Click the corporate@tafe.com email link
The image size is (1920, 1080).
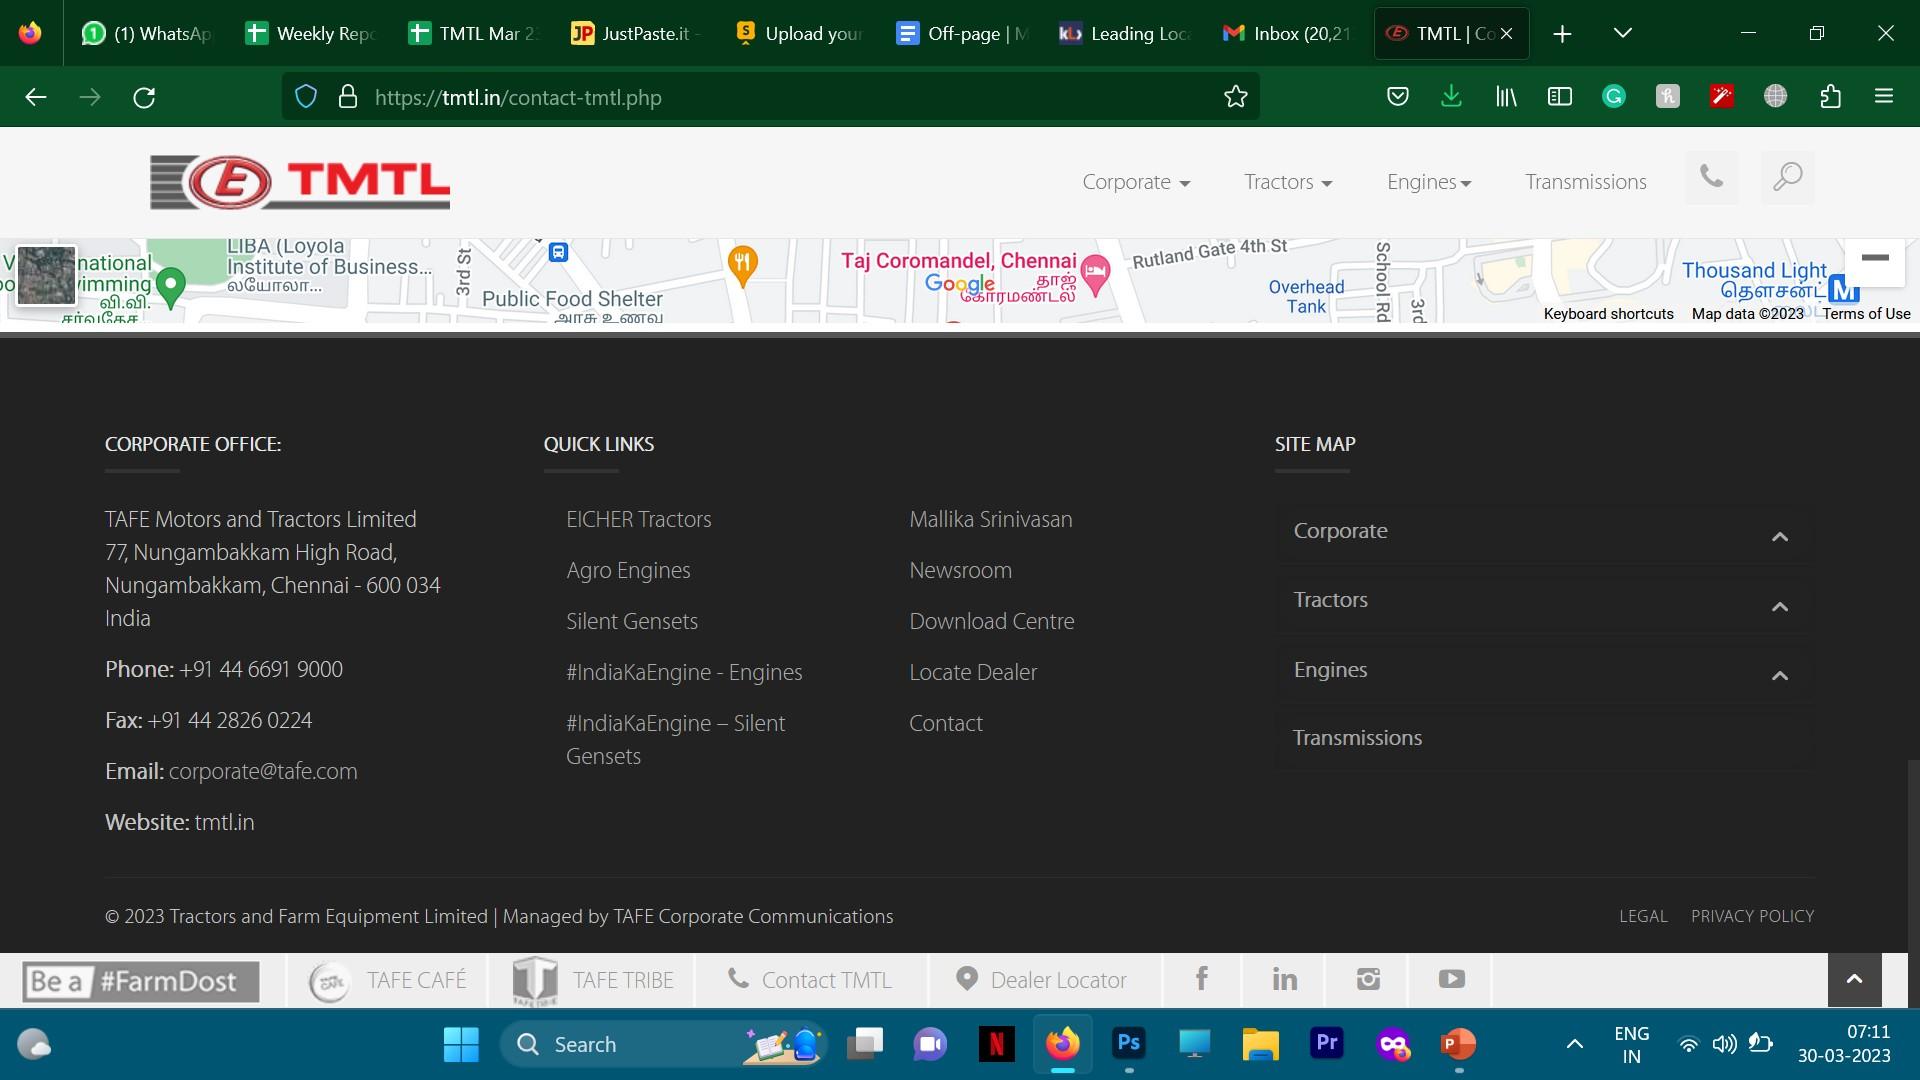pos(262,771)
